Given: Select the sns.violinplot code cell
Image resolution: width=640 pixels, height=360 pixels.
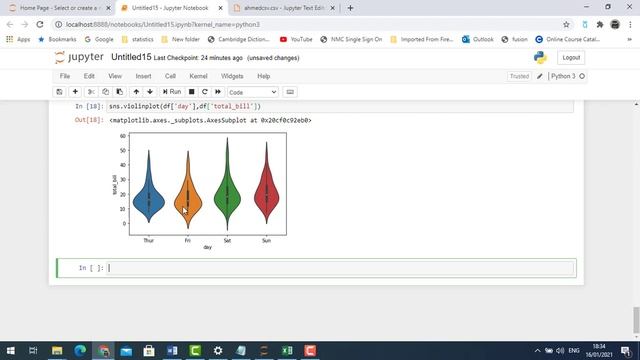Looking at the screenshot, I should click(x=340, y=106).
